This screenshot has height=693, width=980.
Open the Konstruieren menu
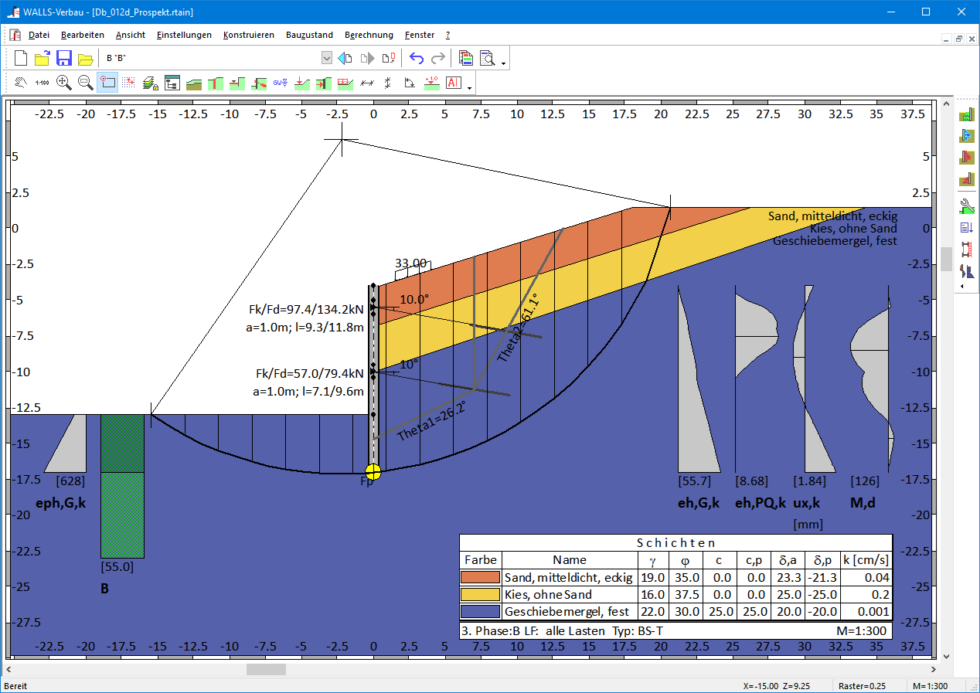(248, 35)
